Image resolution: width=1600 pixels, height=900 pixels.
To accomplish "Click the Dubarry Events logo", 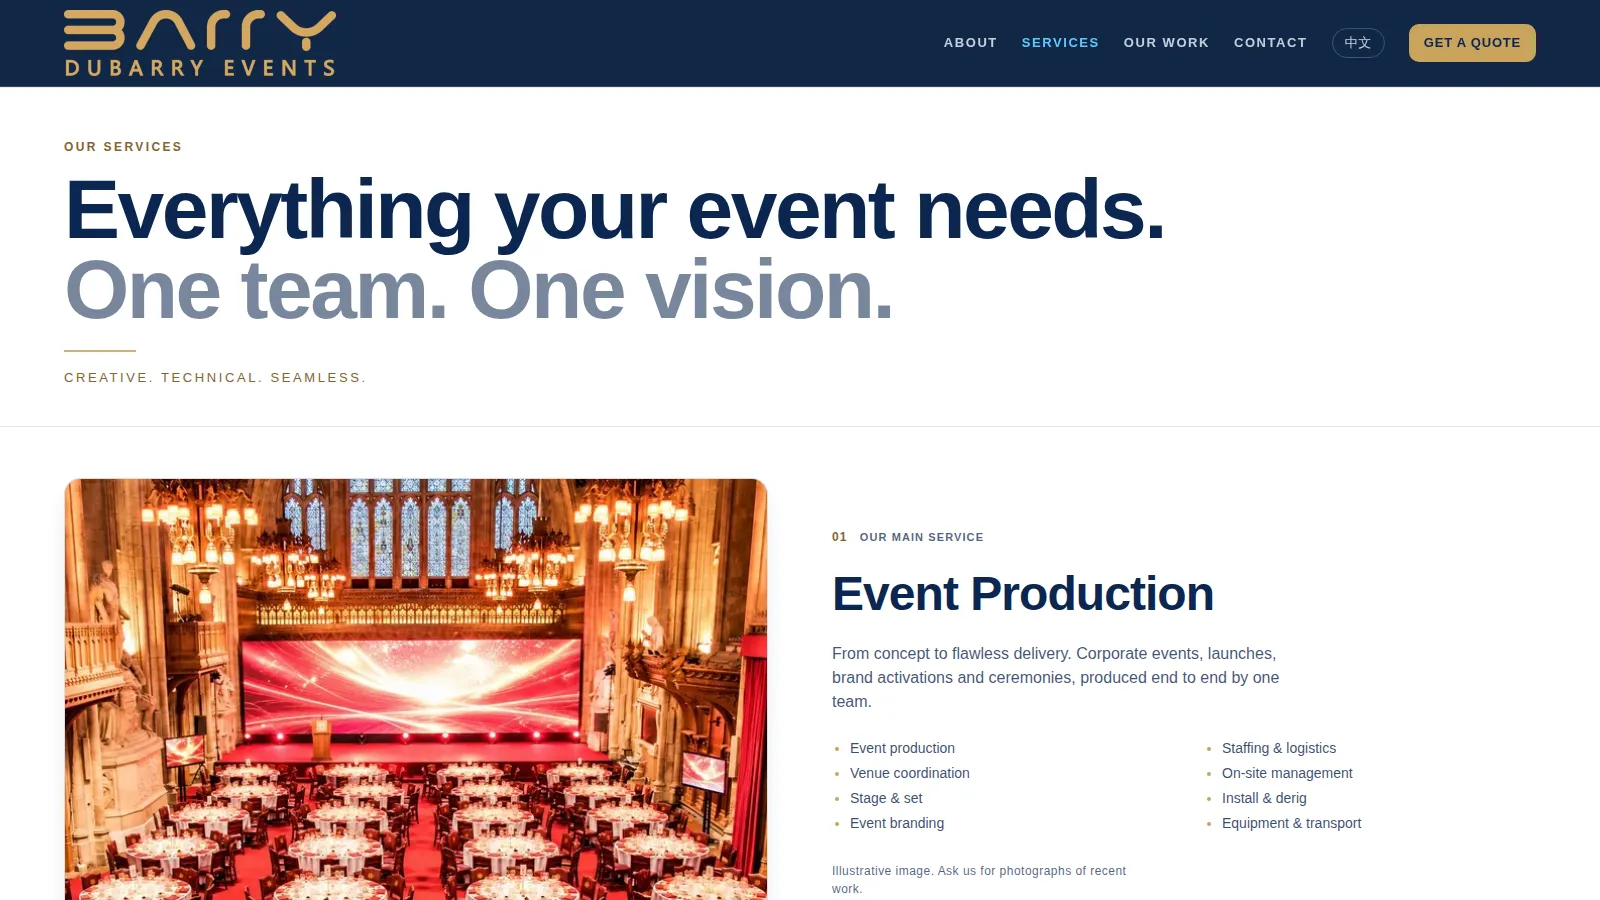I will point(200,43).
